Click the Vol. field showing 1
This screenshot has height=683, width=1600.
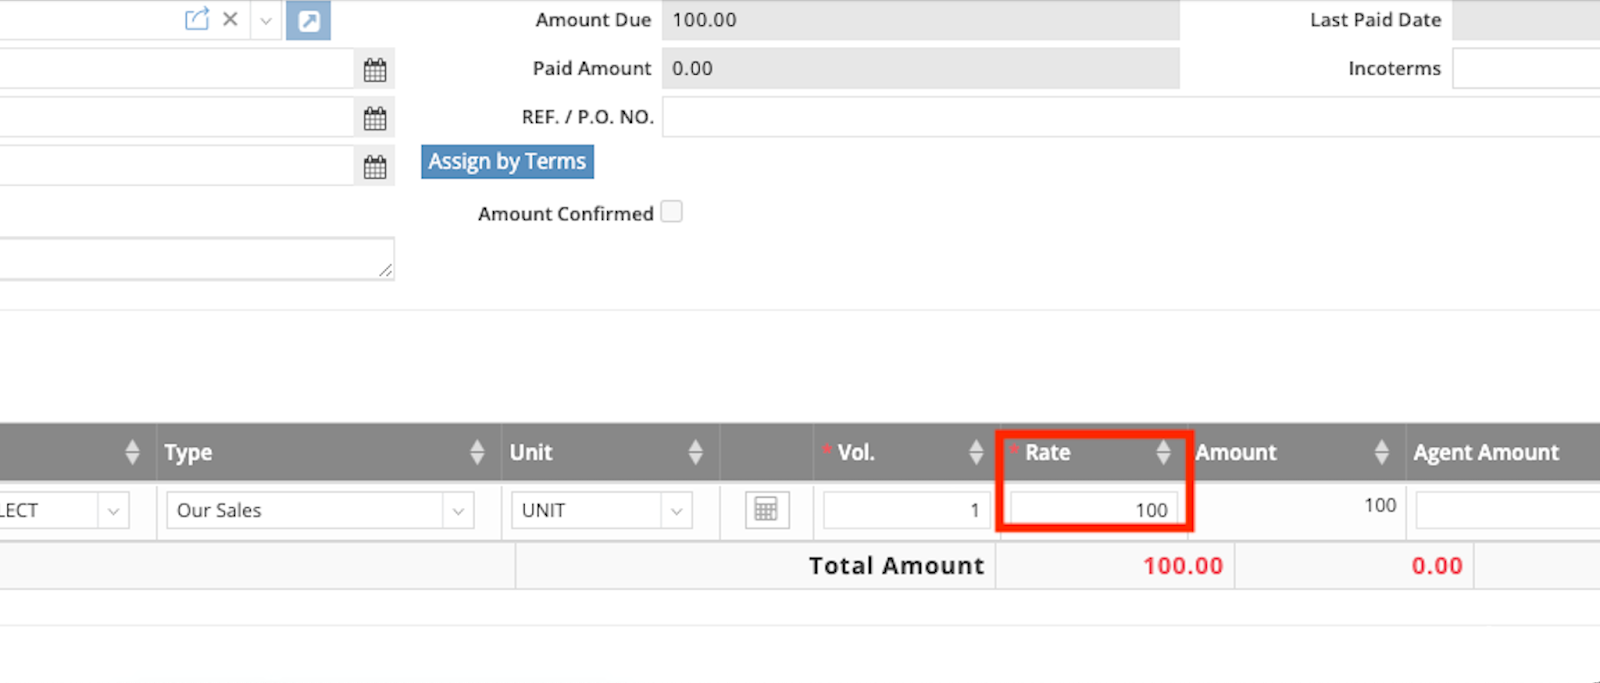[905, 510]
